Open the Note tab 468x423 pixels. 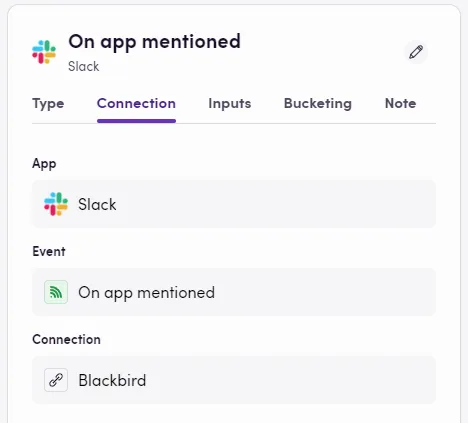400,104
